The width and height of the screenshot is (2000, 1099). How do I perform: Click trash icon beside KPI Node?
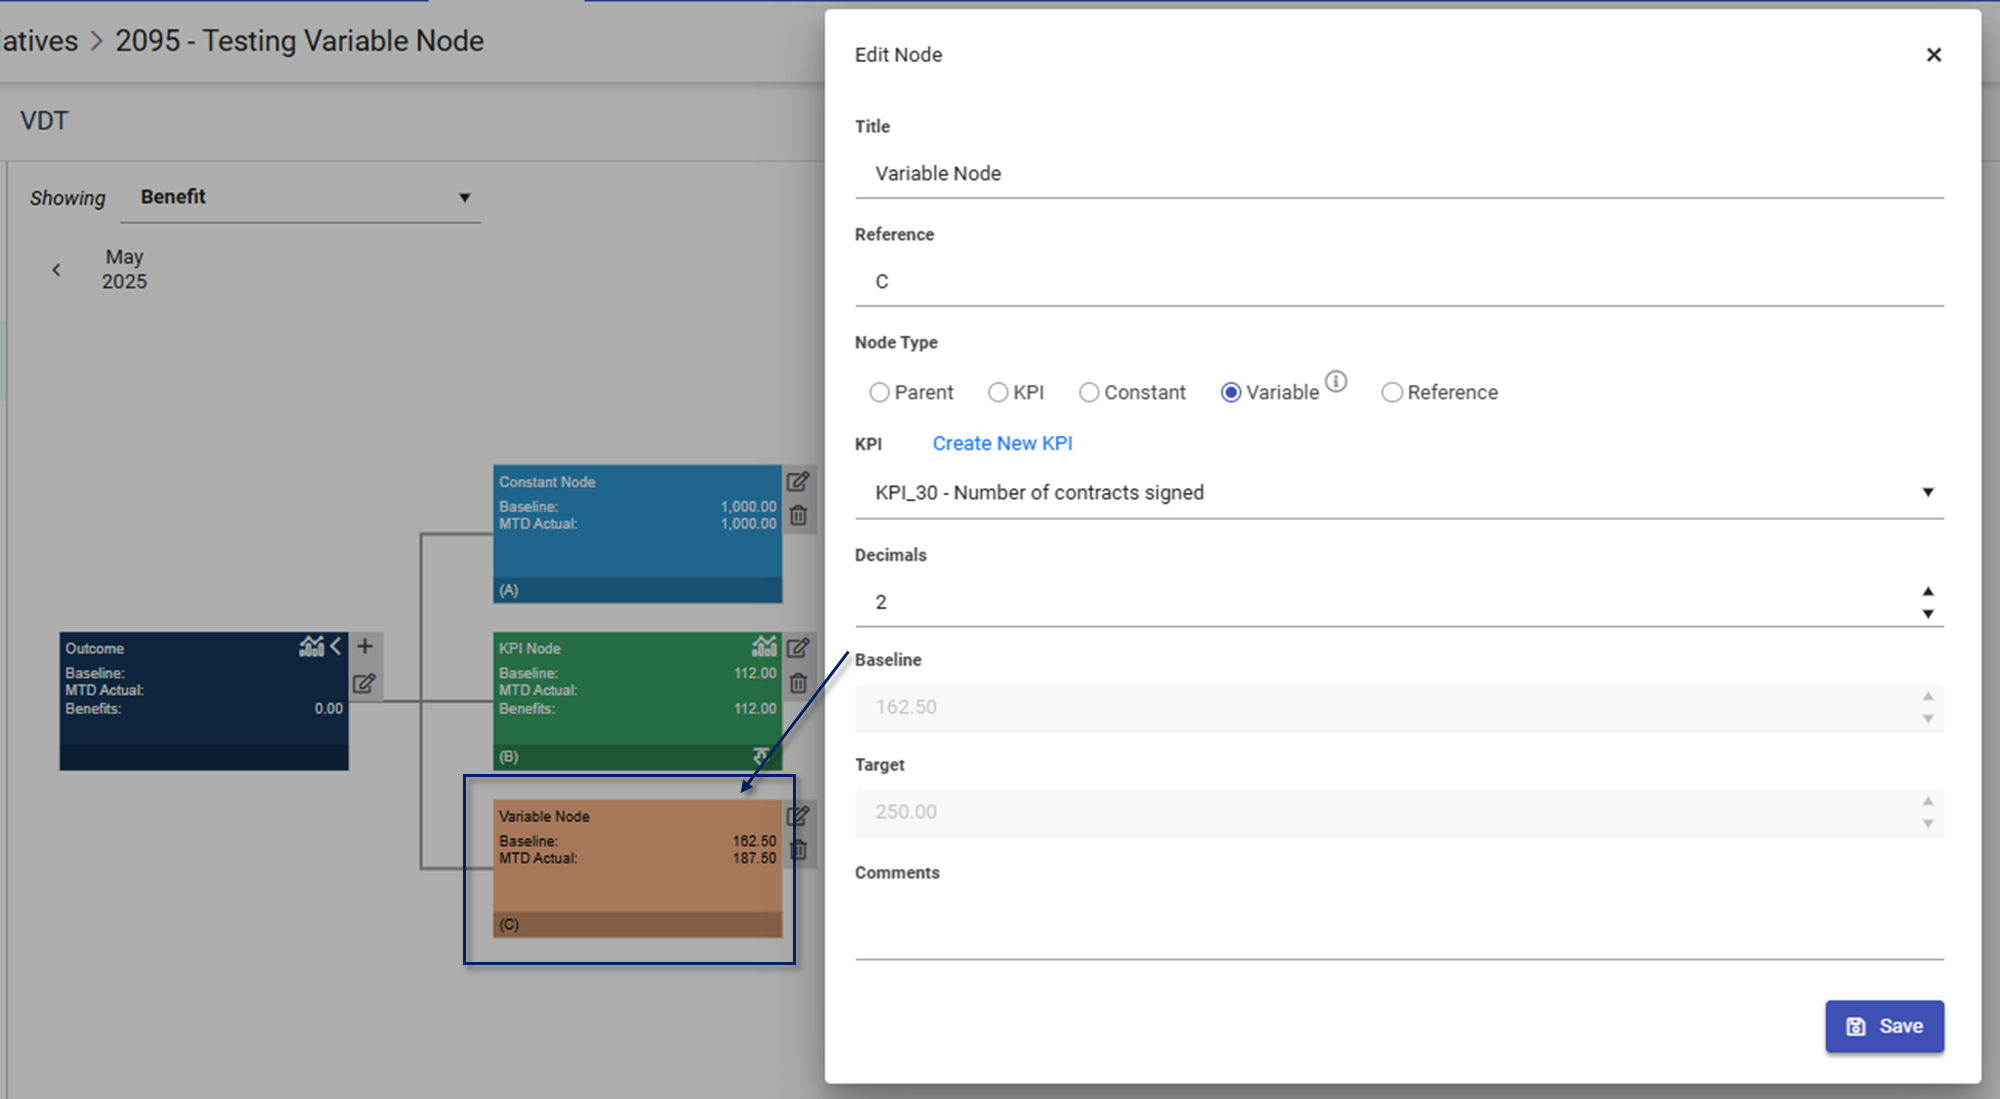(x=798, y=684)
